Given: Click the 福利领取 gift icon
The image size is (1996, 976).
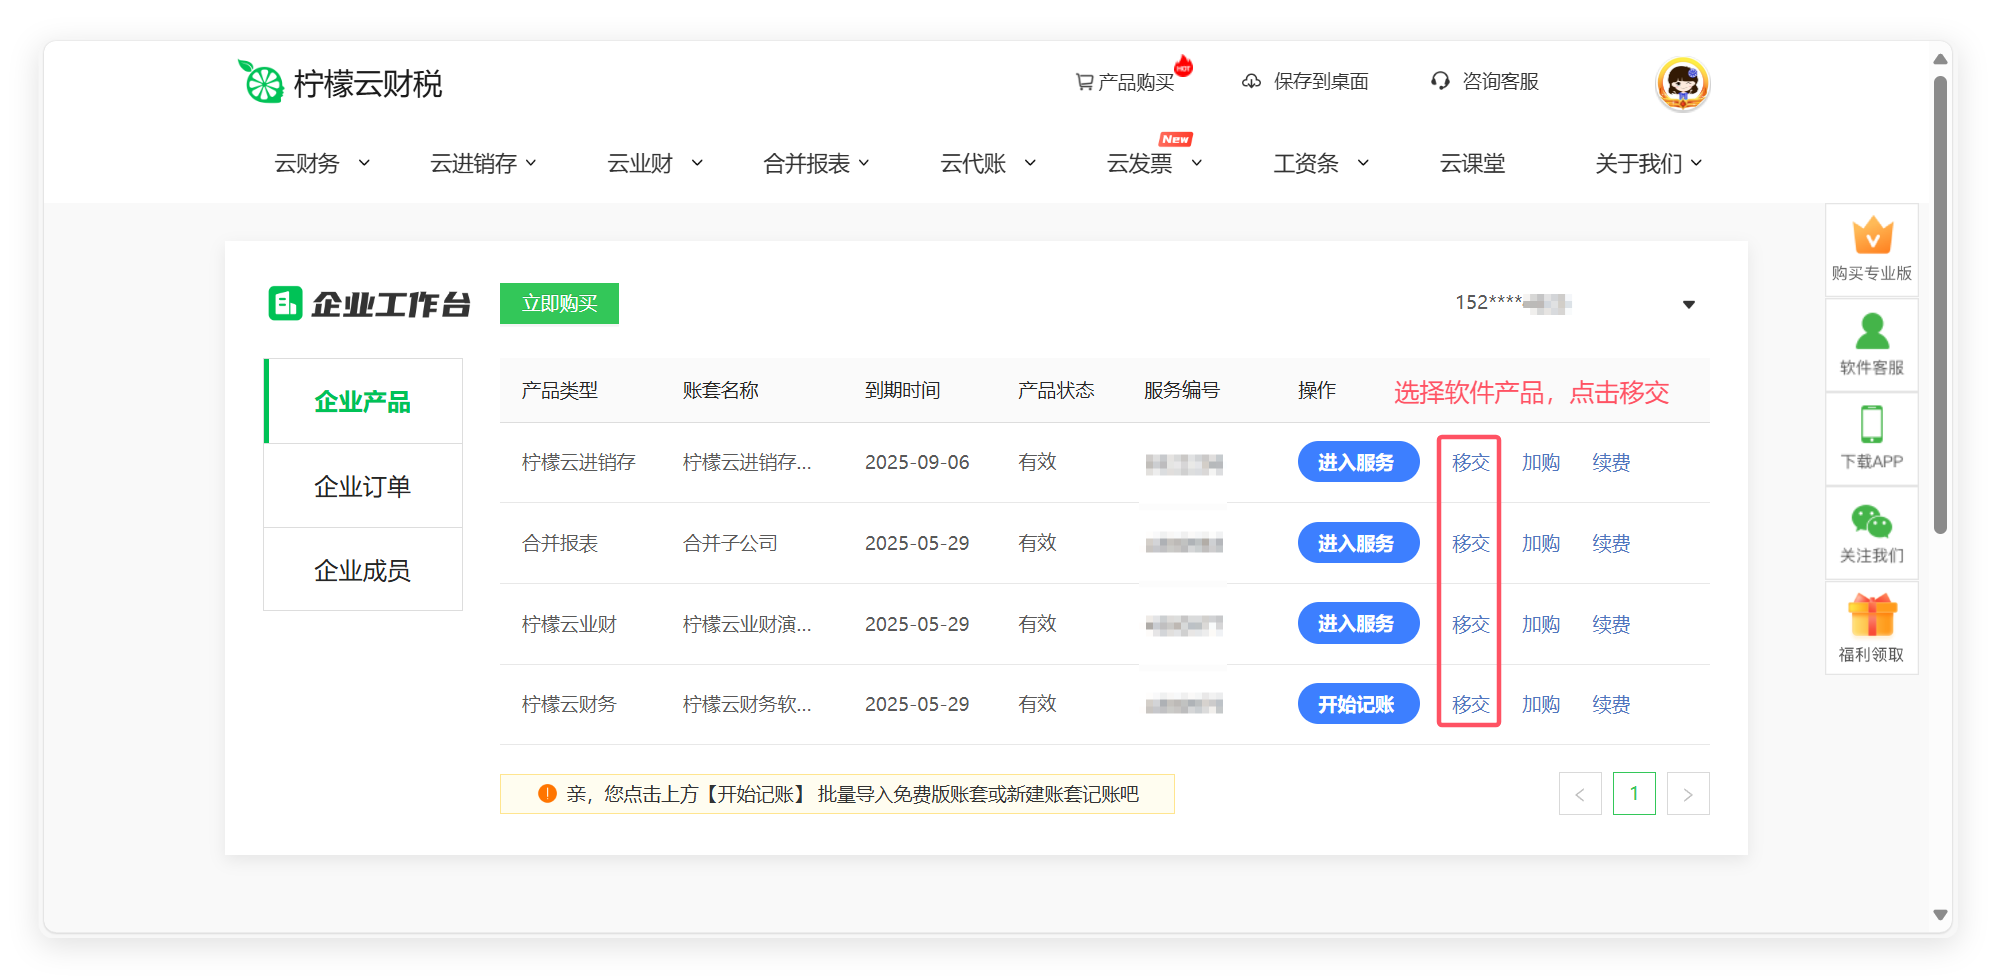Looking at the screenshot, I should [1872, 617].
